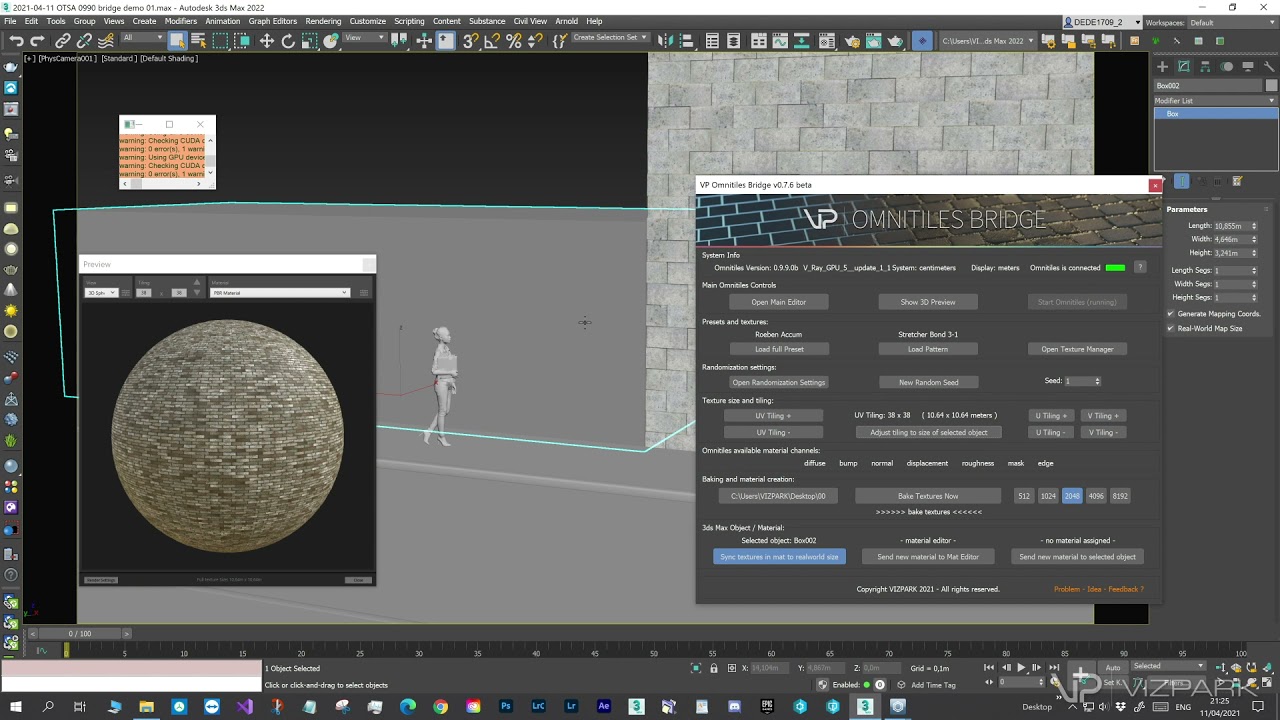
Task: Click the Load Full Preset button
Action: (x=780, y=349)
